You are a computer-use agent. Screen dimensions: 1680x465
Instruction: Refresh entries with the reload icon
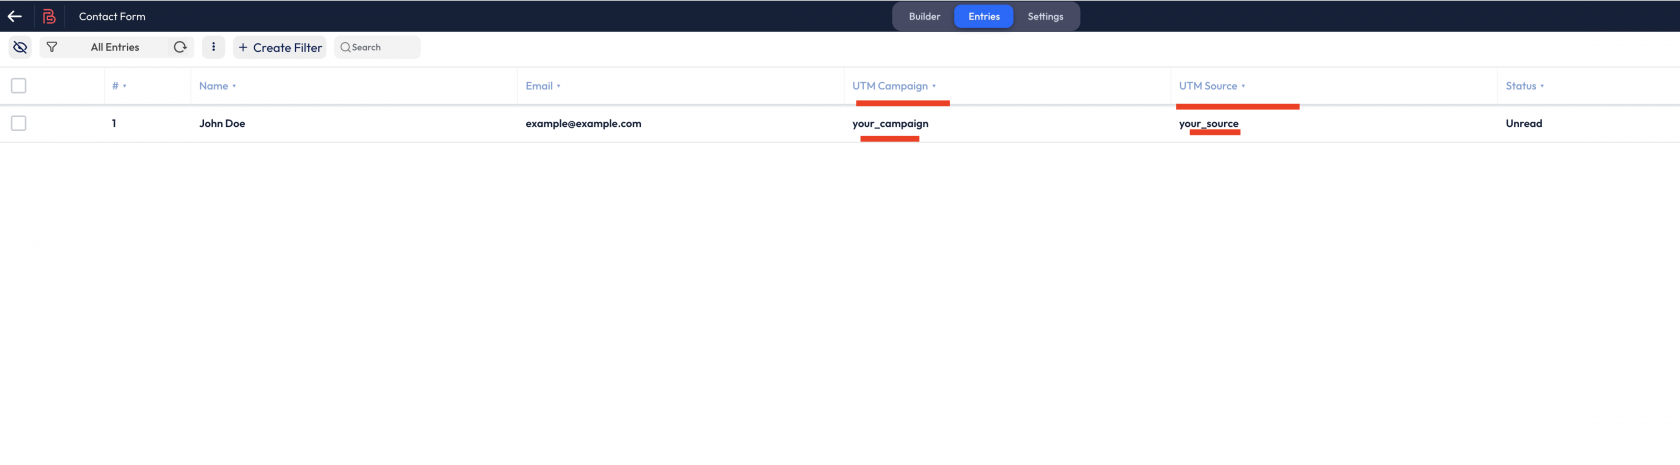coord(180,47)
